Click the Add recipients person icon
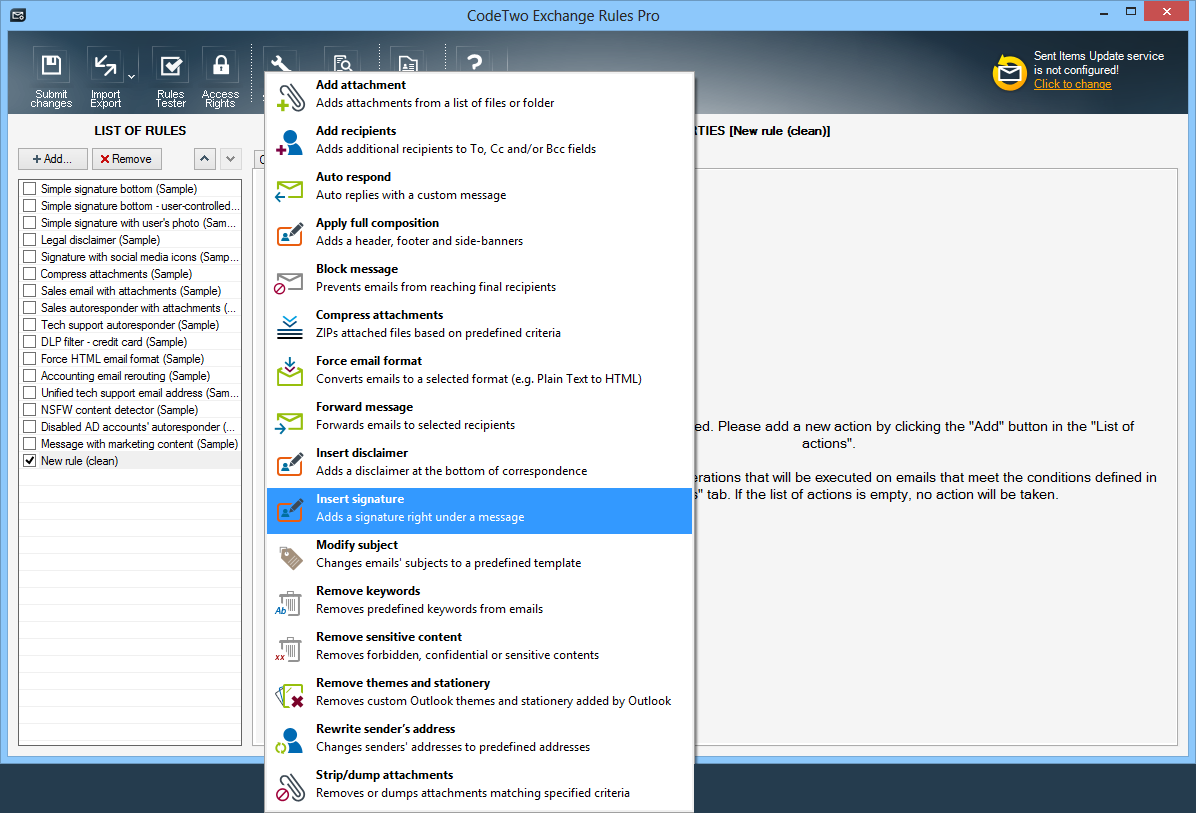The image size is (1196, 813). tap(289, 143)
